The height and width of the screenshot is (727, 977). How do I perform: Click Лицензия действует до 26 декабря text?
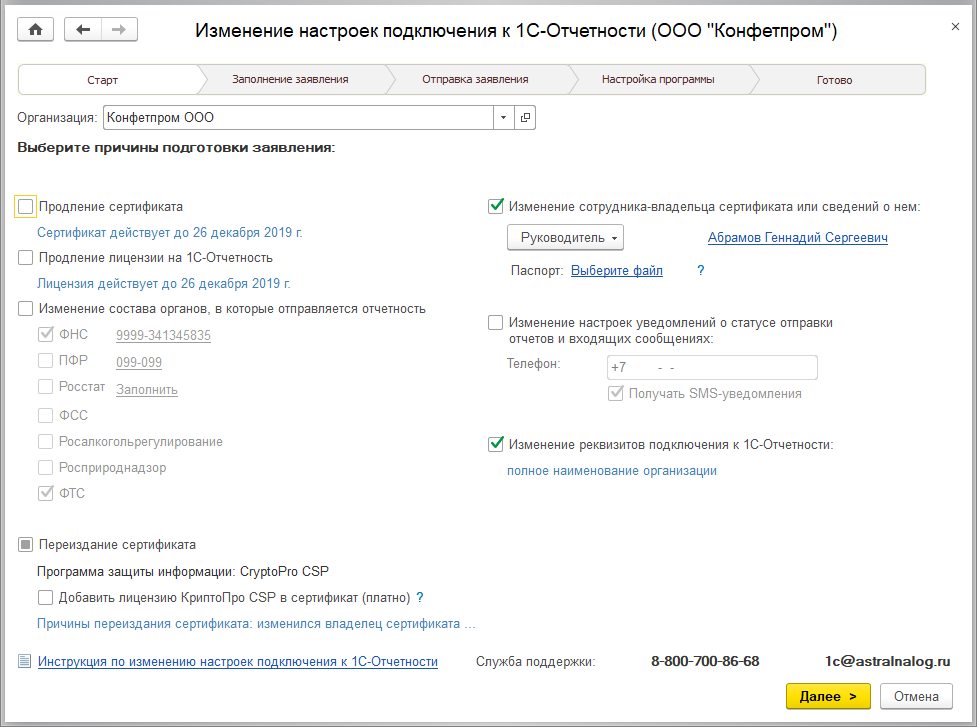pyautogui.click(x=164, y=283)
